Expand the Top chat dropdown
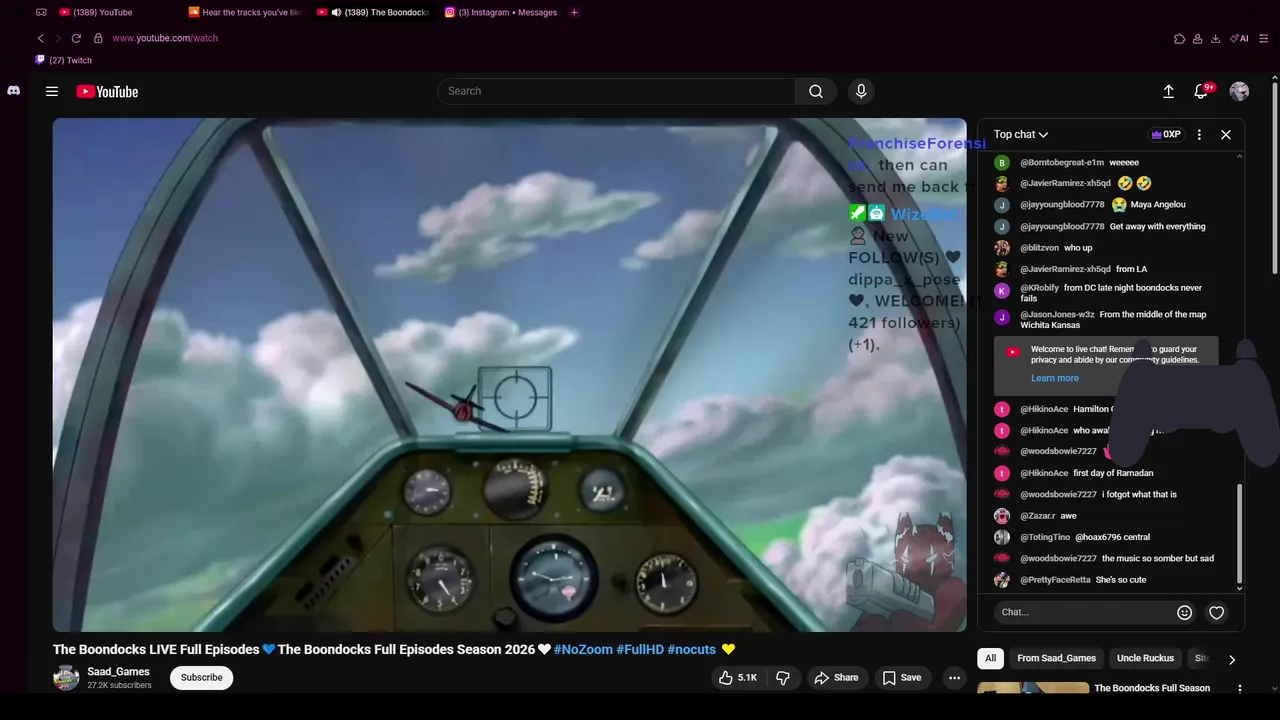 pyautogui.click(x=1021, y=134)
